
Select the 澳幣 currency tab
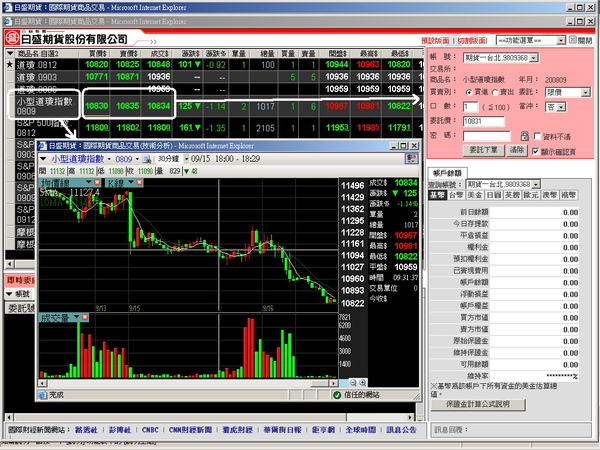coord(549,195)
